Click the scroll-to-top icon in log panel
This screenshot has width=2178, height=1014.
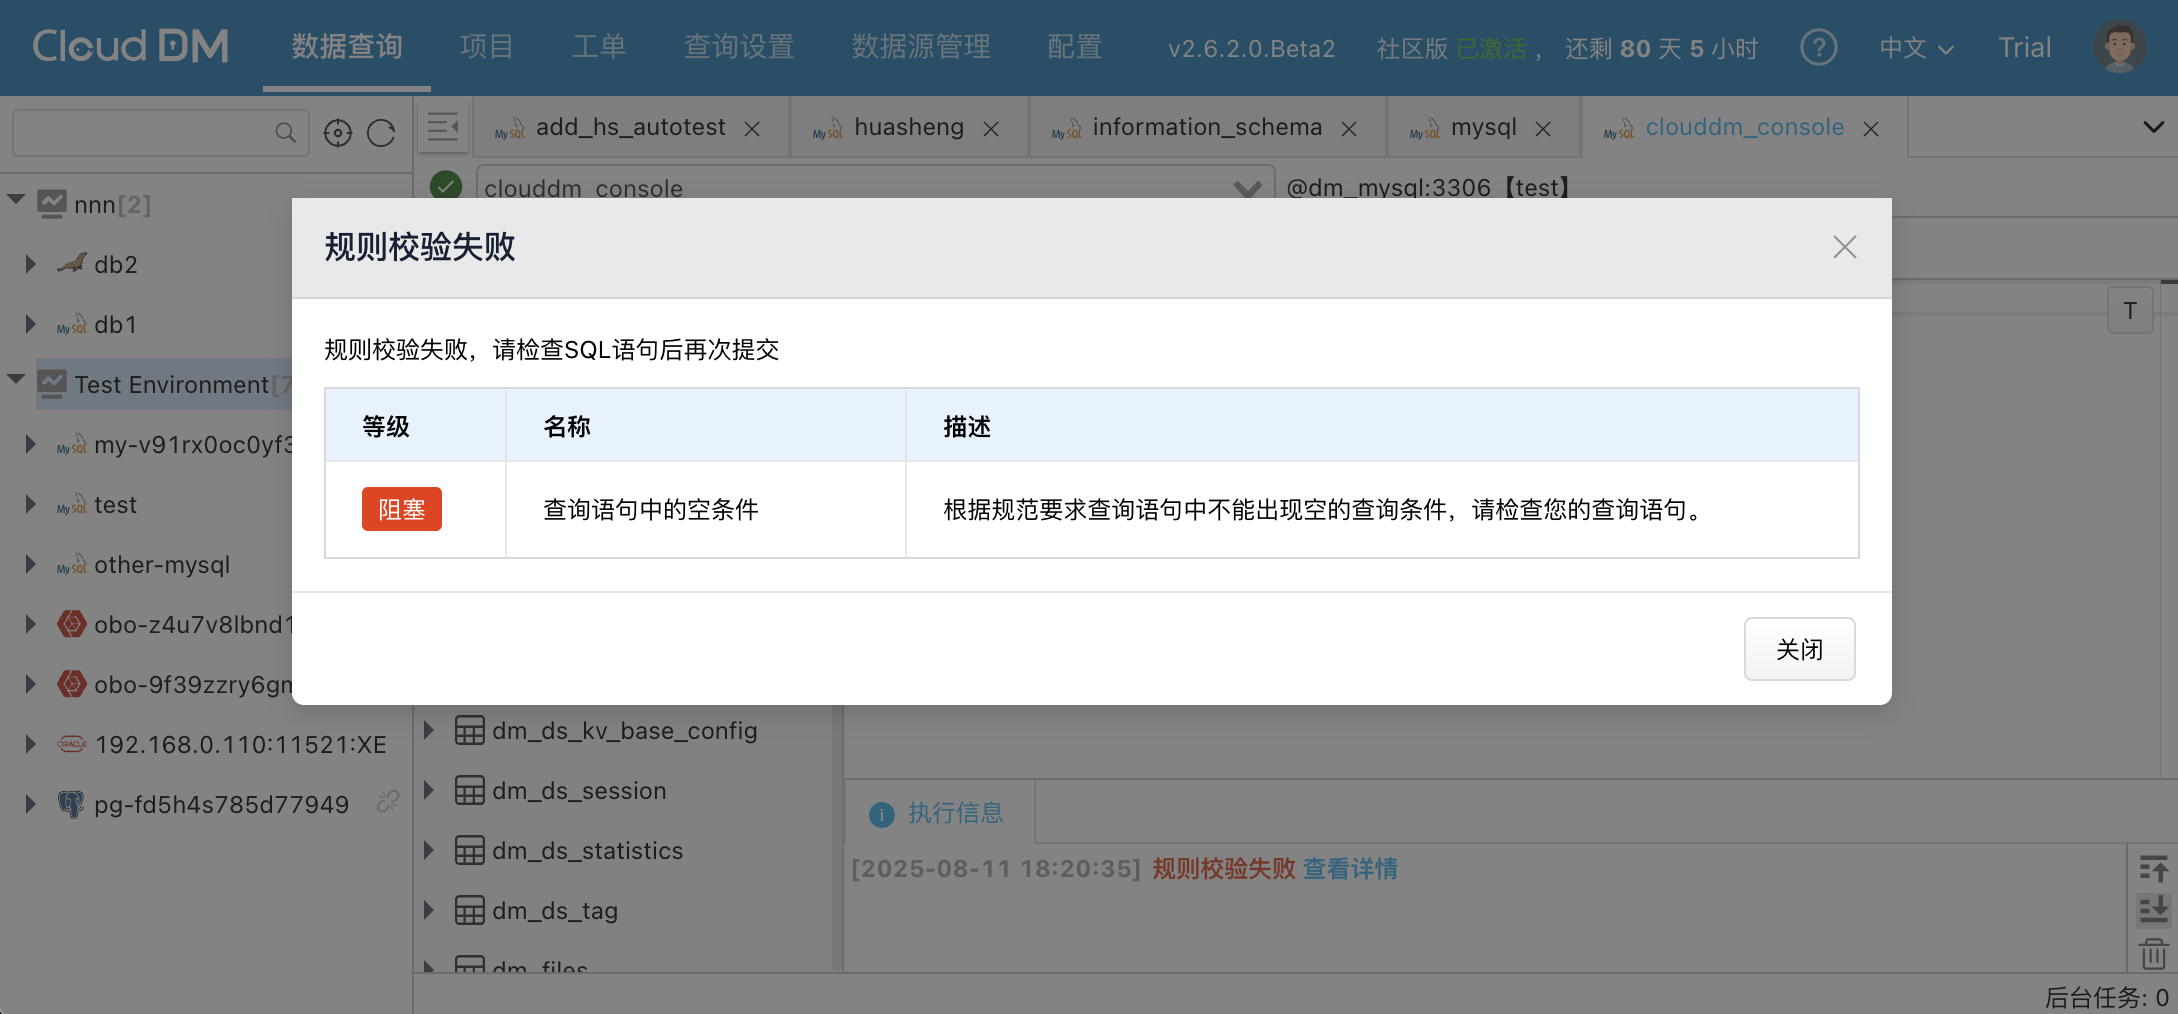(2153, 868)
